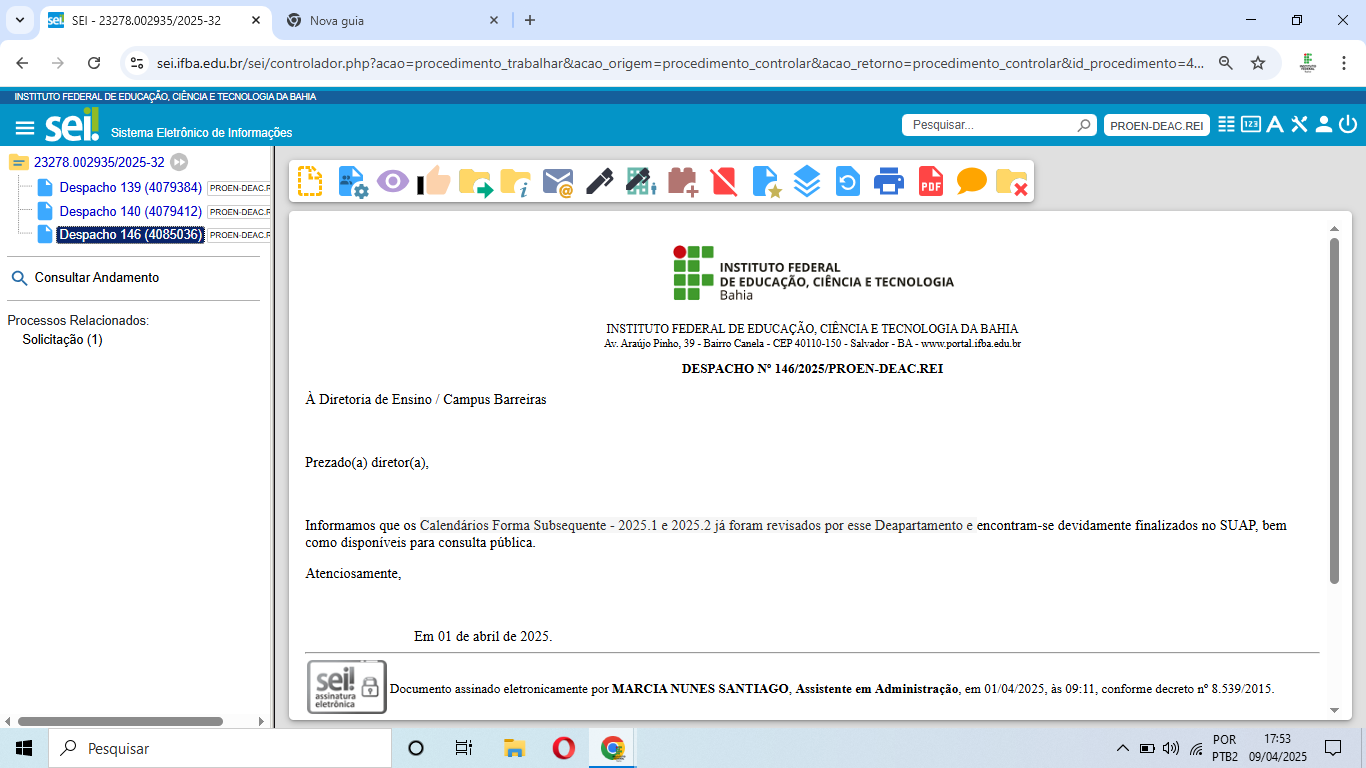Click the gray double-arrow next to process number
Screen dimensions: 1366x768
179,162
